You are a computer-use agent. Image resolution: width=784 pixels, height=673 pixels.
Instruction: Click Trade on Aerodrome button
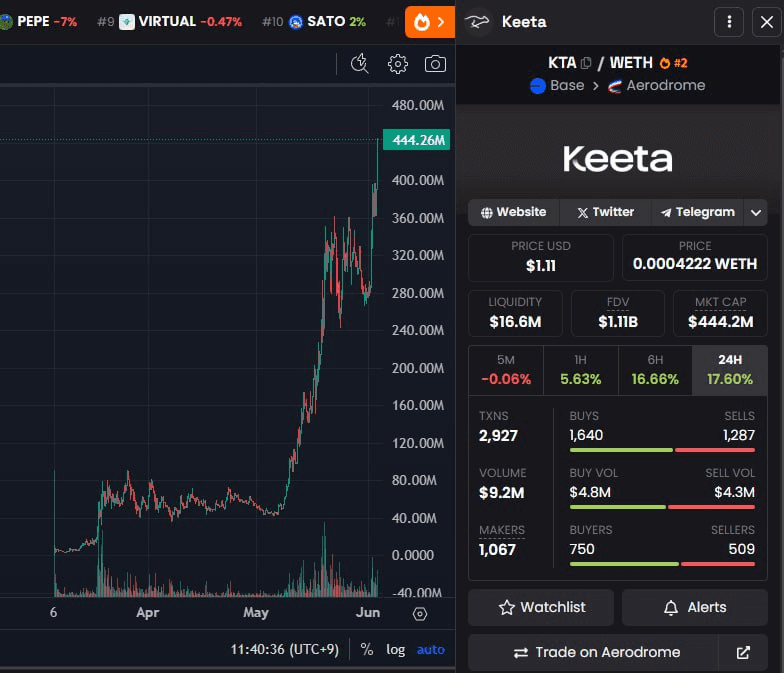[x=593, y=652]
